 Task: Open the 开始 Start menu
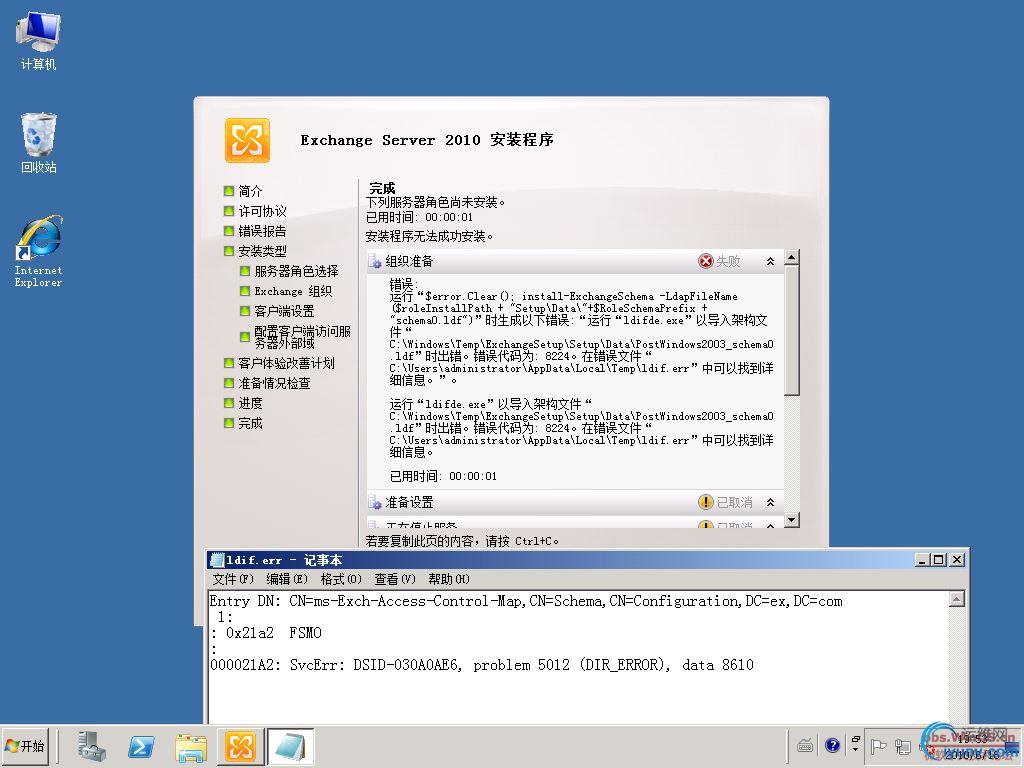click(25, 746)
